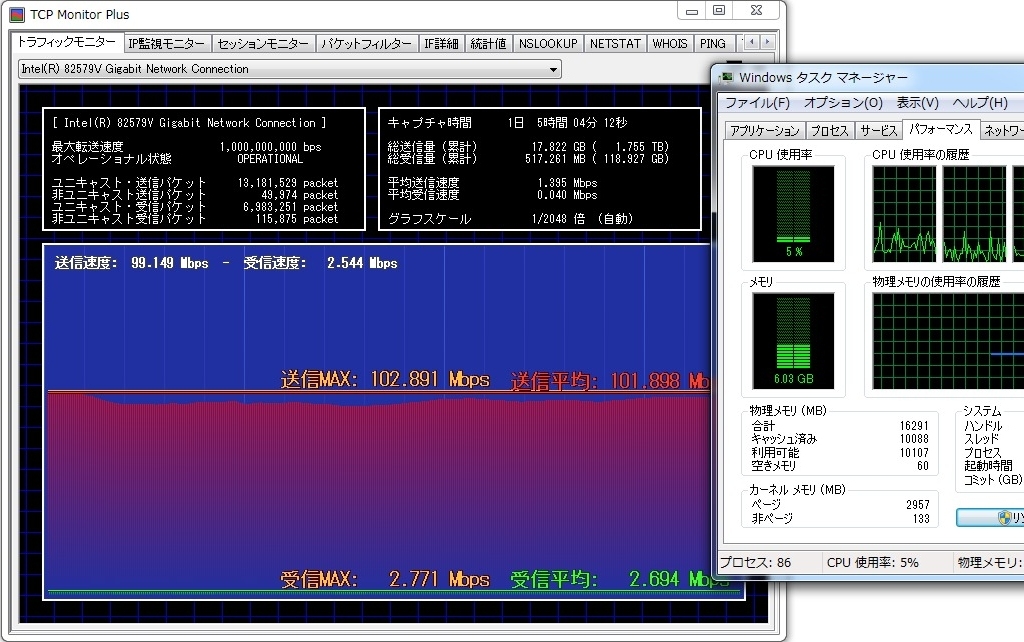Click the kernel ページ 2957 value

pos(918,505)
